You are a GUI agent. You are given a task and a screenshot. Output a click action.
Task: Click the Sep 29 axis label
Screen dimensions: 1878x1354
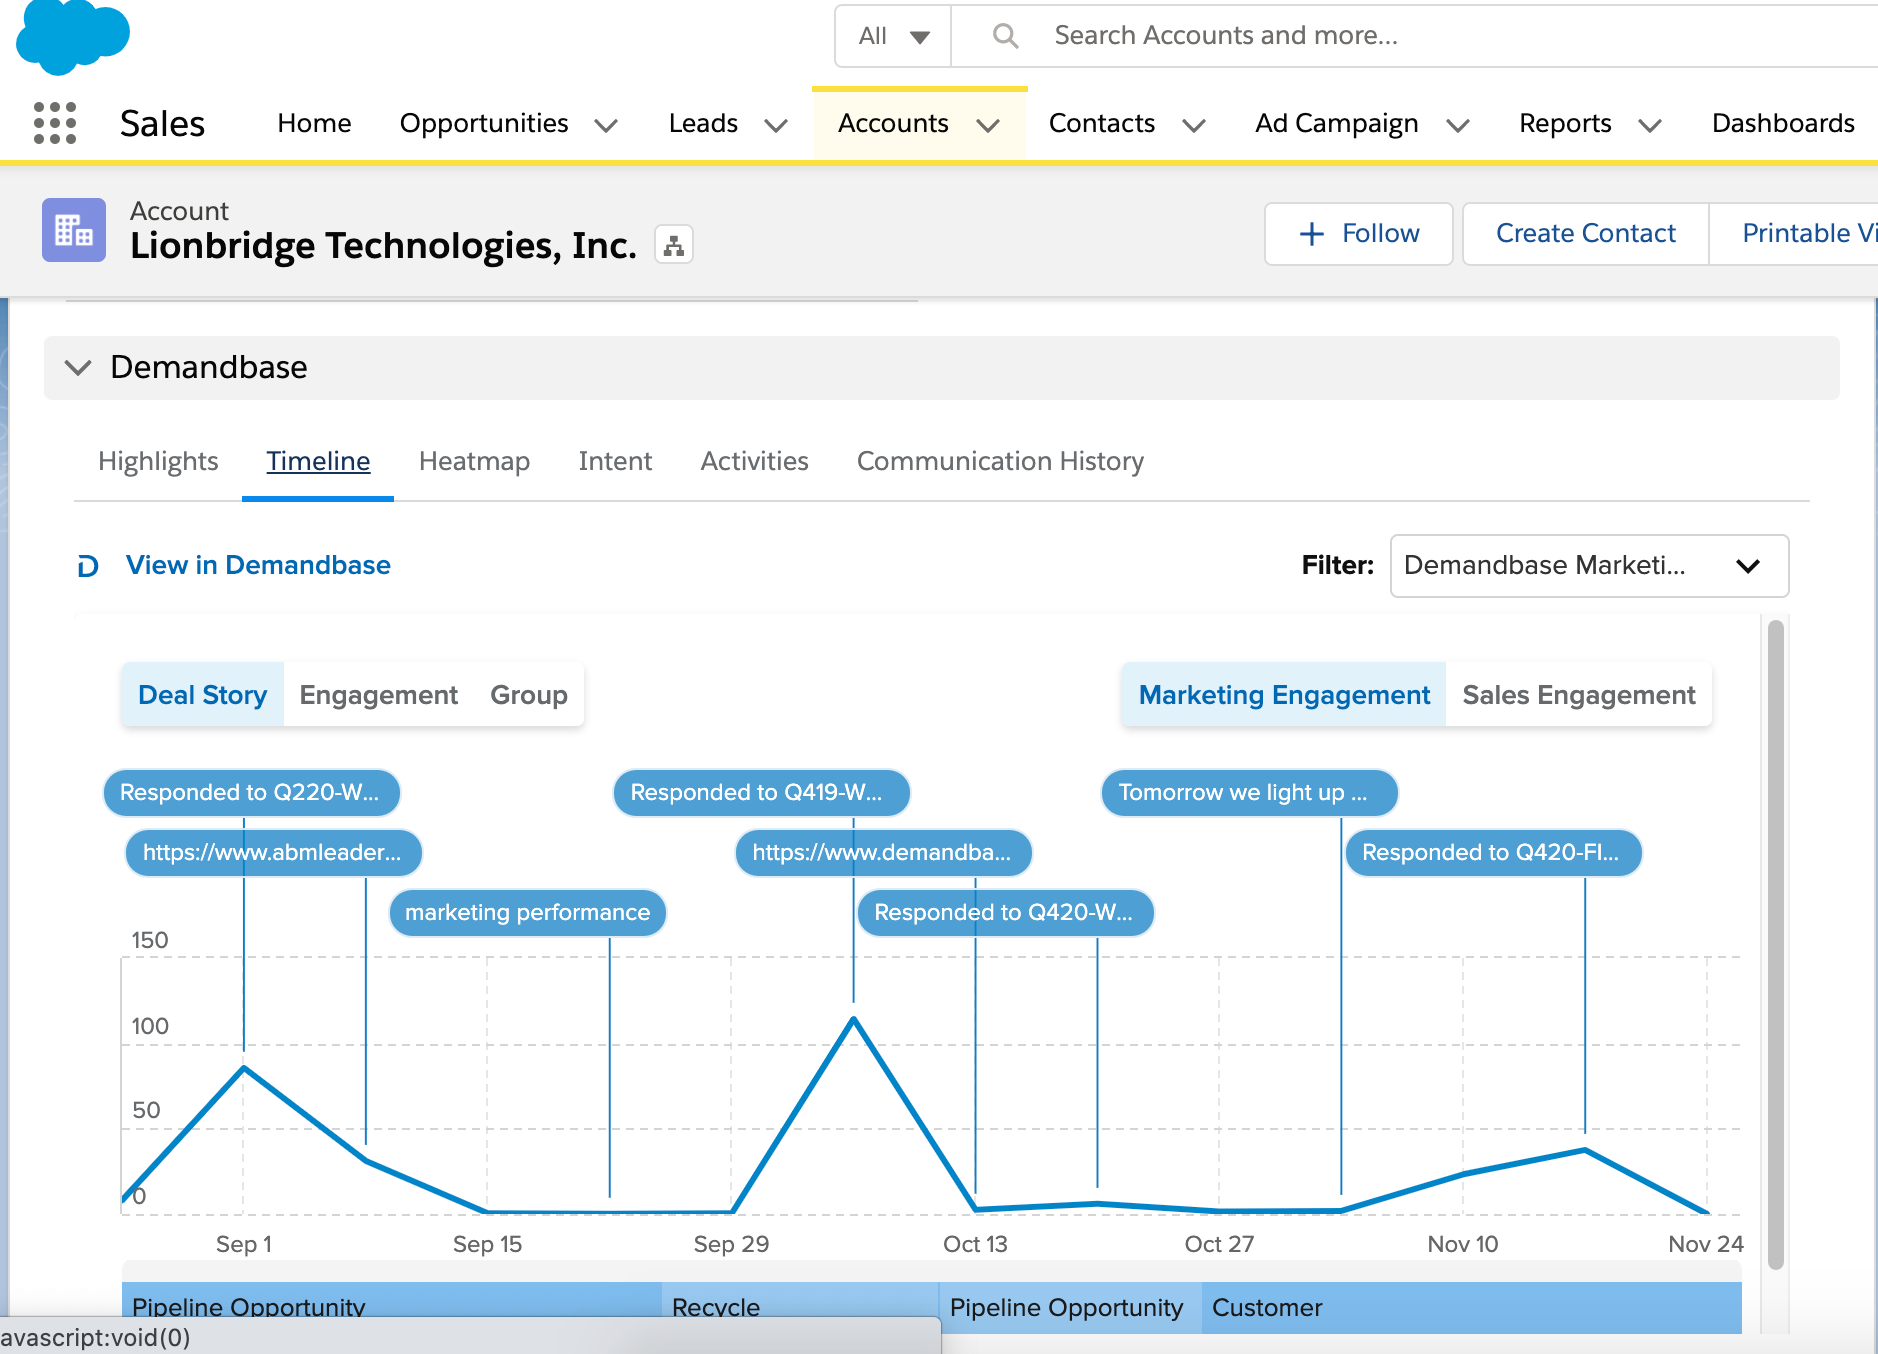731,1245
